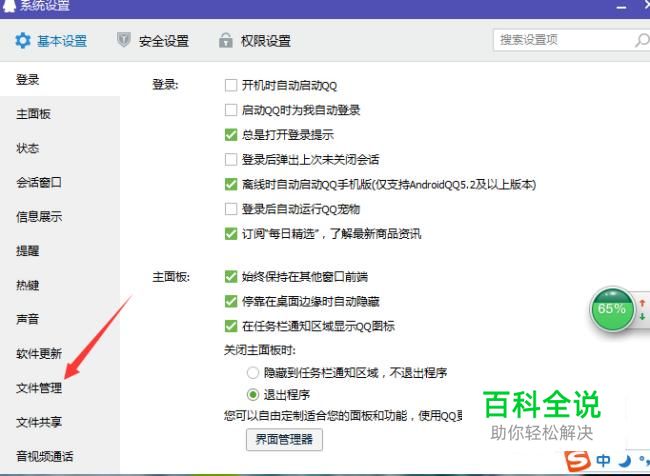Switch to the 安全设置 tab
650x476 pixels.
click(x=153, y=41)
